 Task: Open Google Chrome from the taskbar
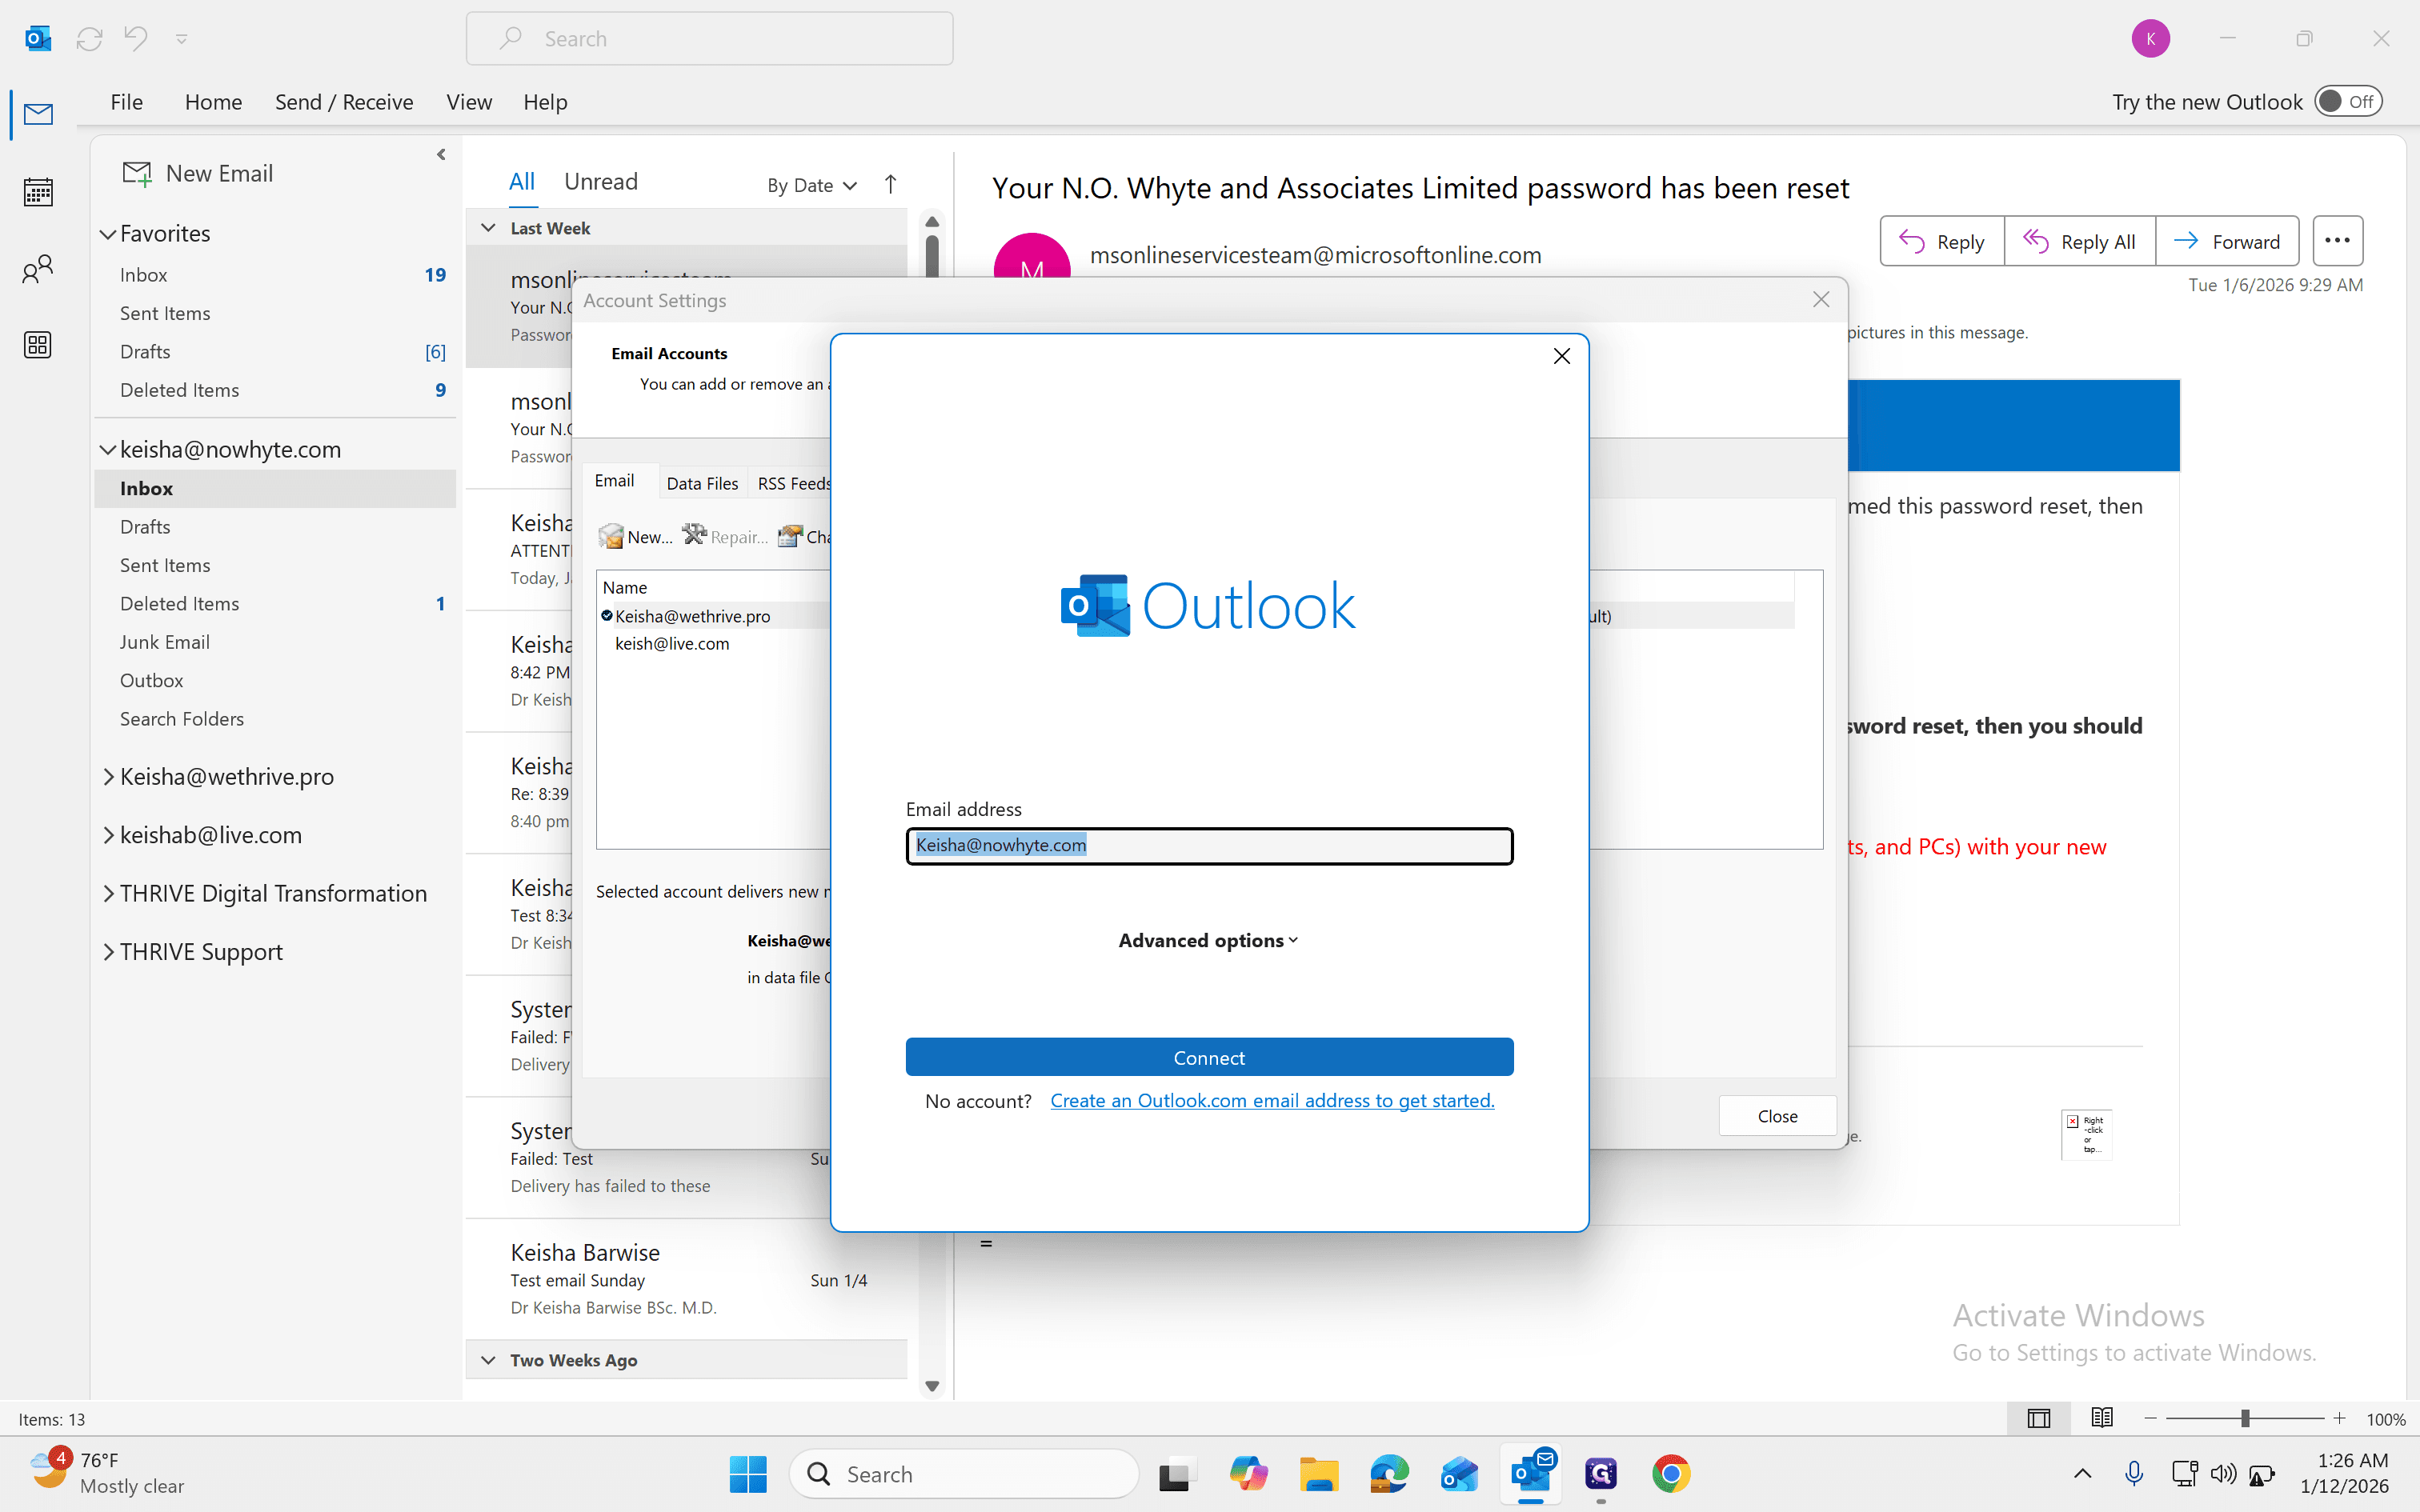tap(1671, 1474)
